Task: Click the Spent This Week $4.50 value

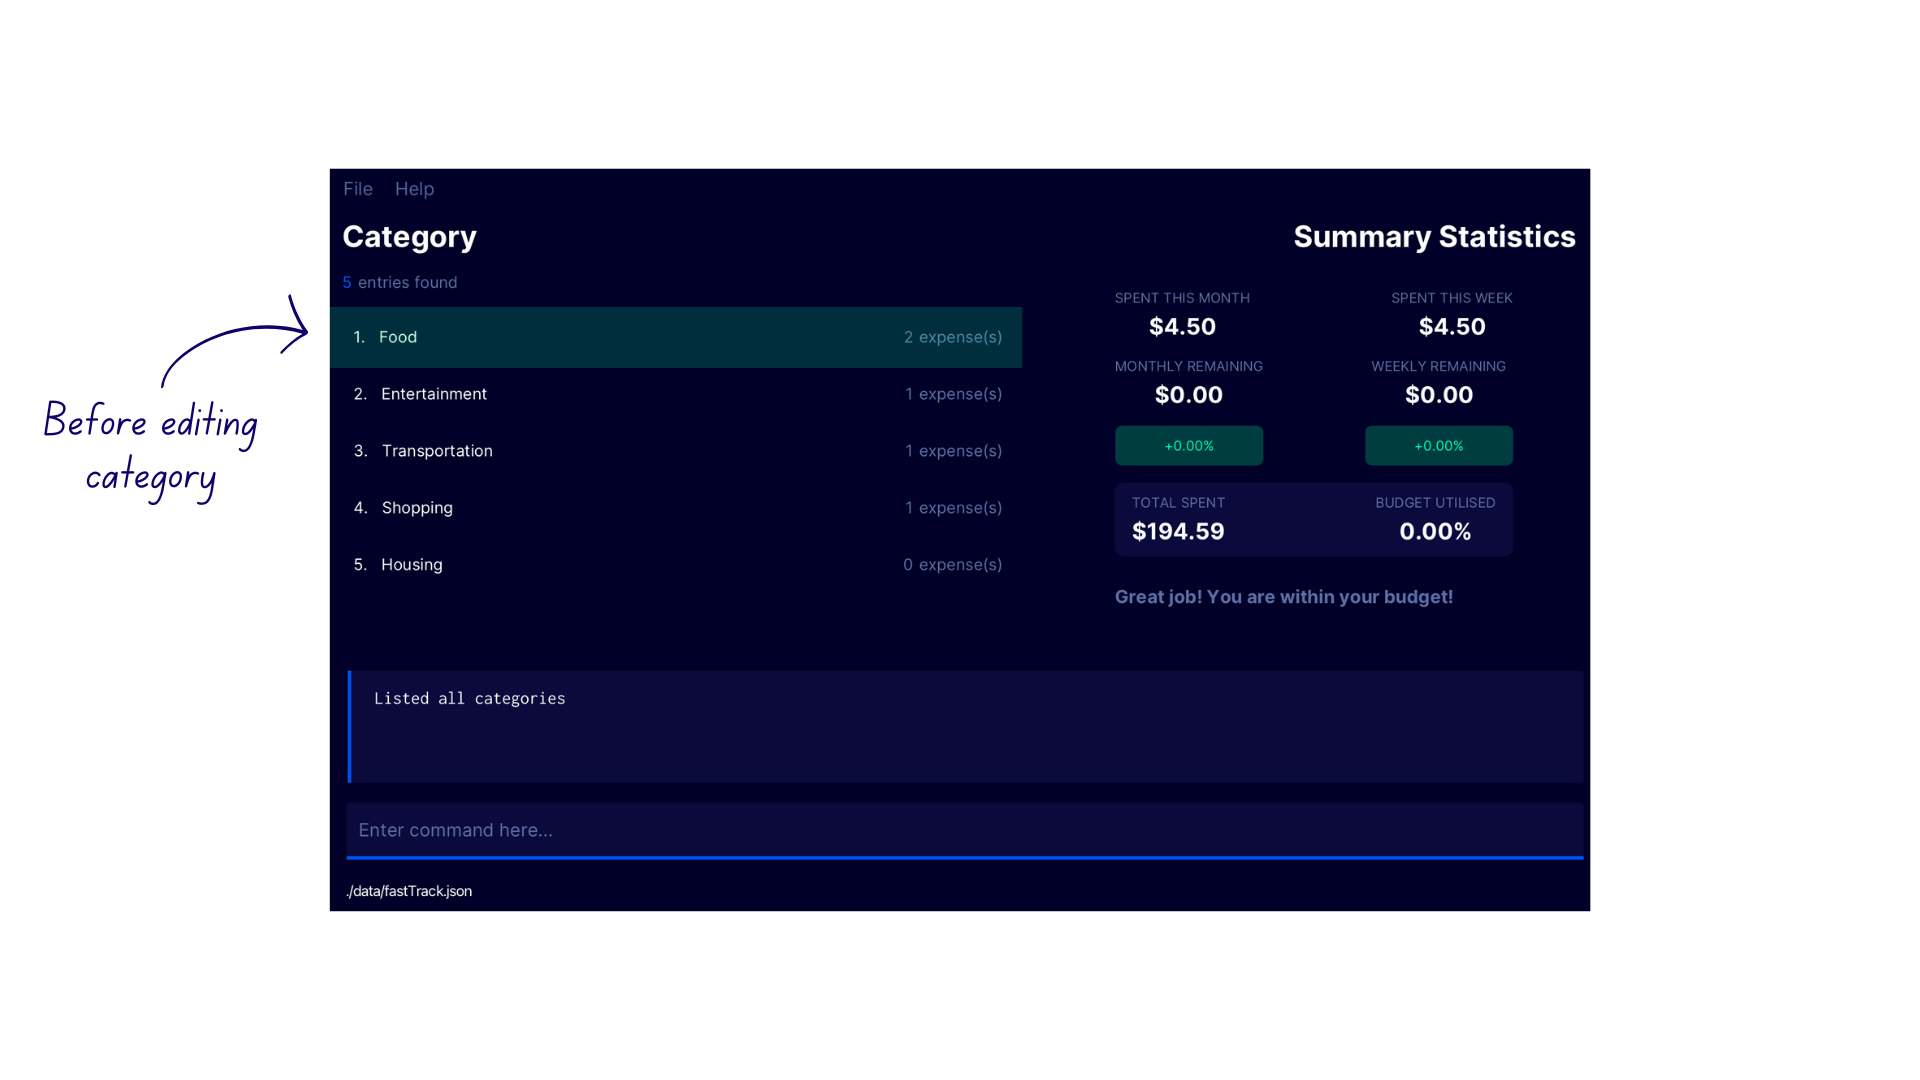Action: (1452, 327)
